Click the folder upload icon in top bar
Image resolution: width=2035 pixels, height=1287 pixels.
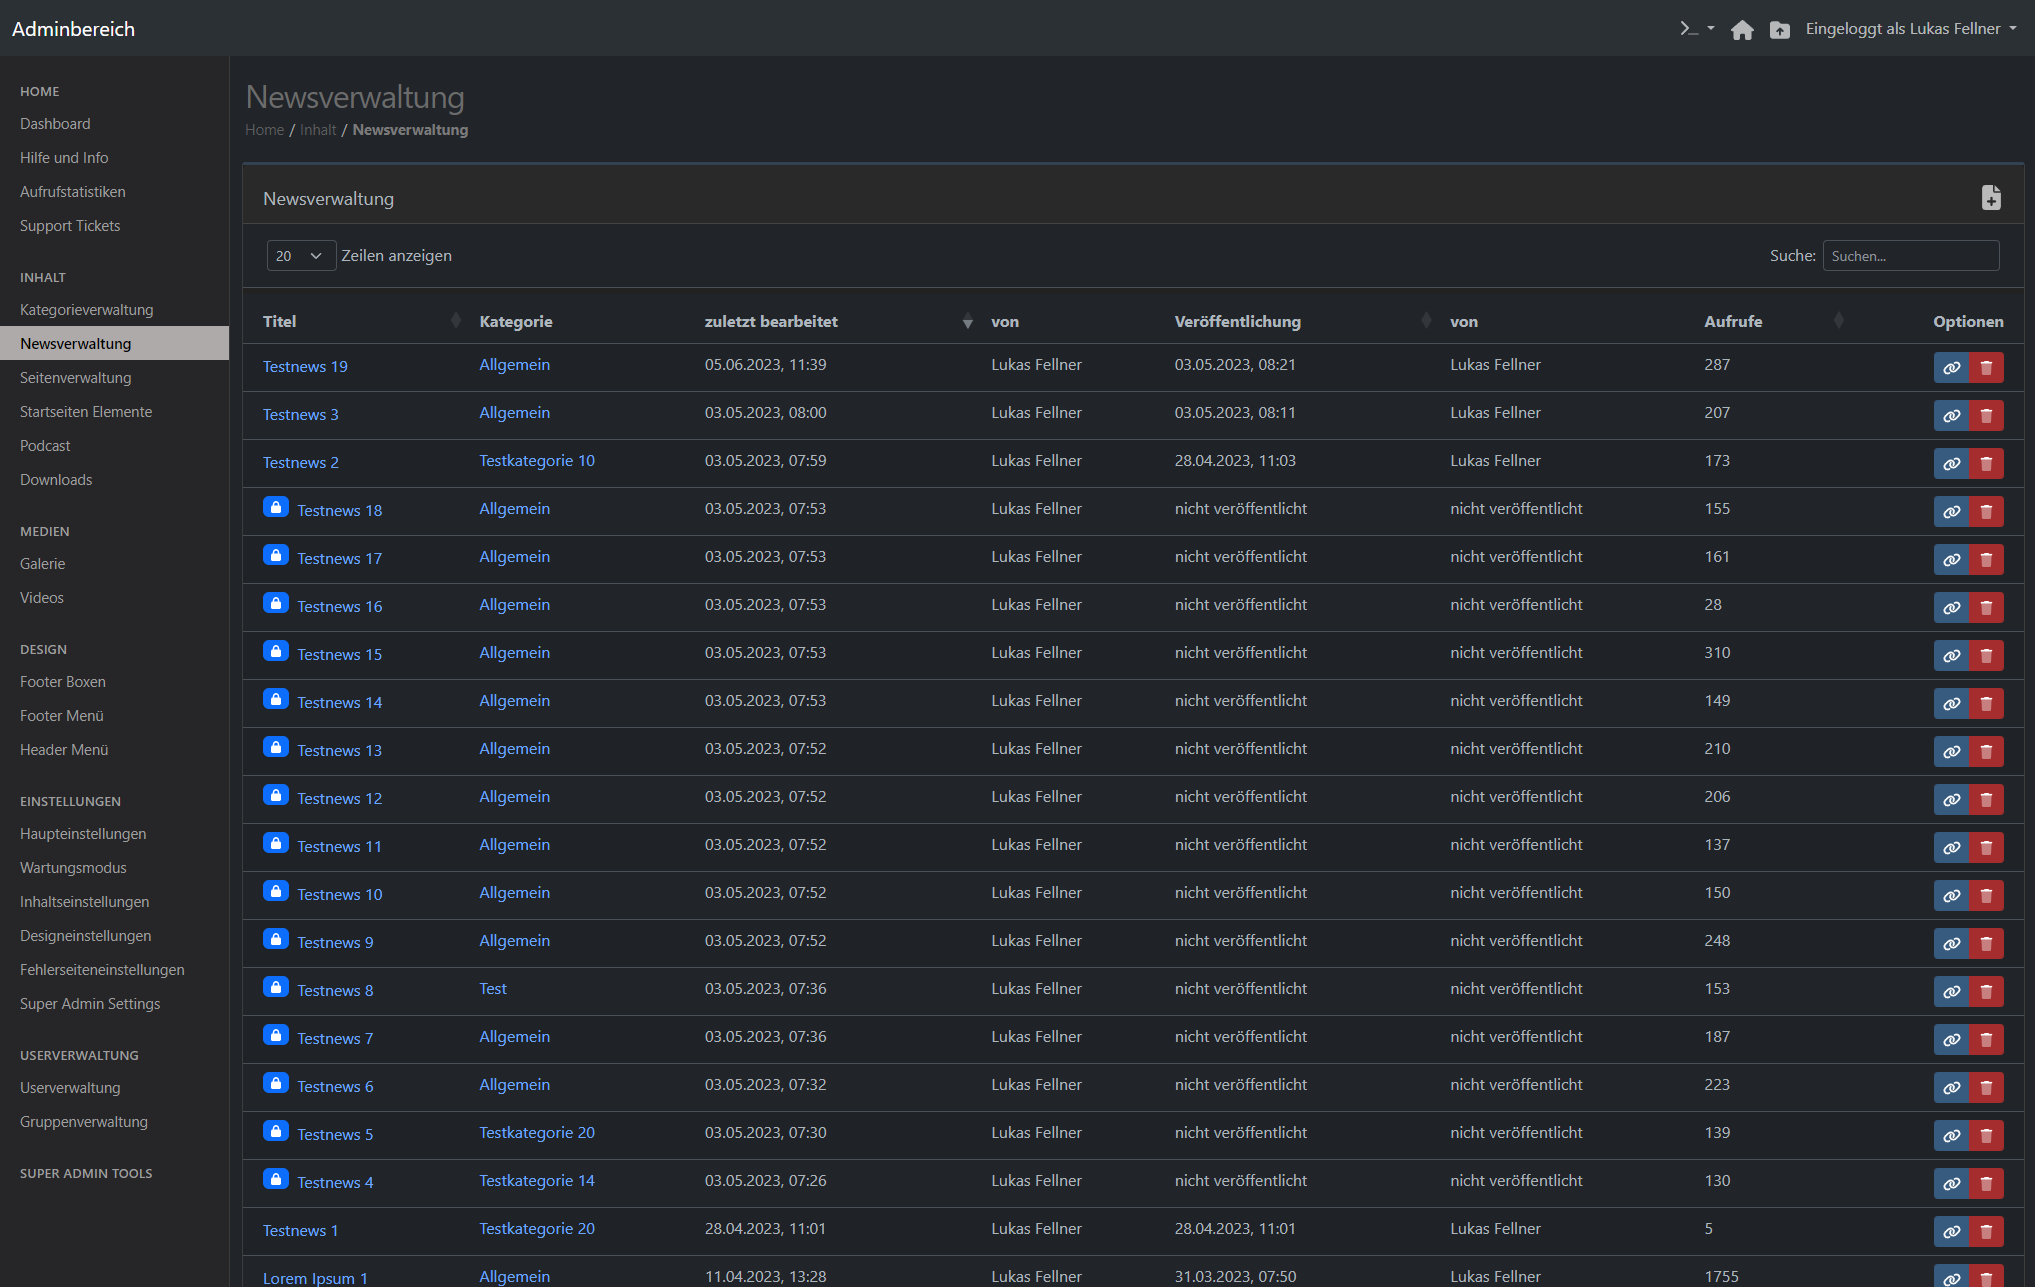point(1780,30)
